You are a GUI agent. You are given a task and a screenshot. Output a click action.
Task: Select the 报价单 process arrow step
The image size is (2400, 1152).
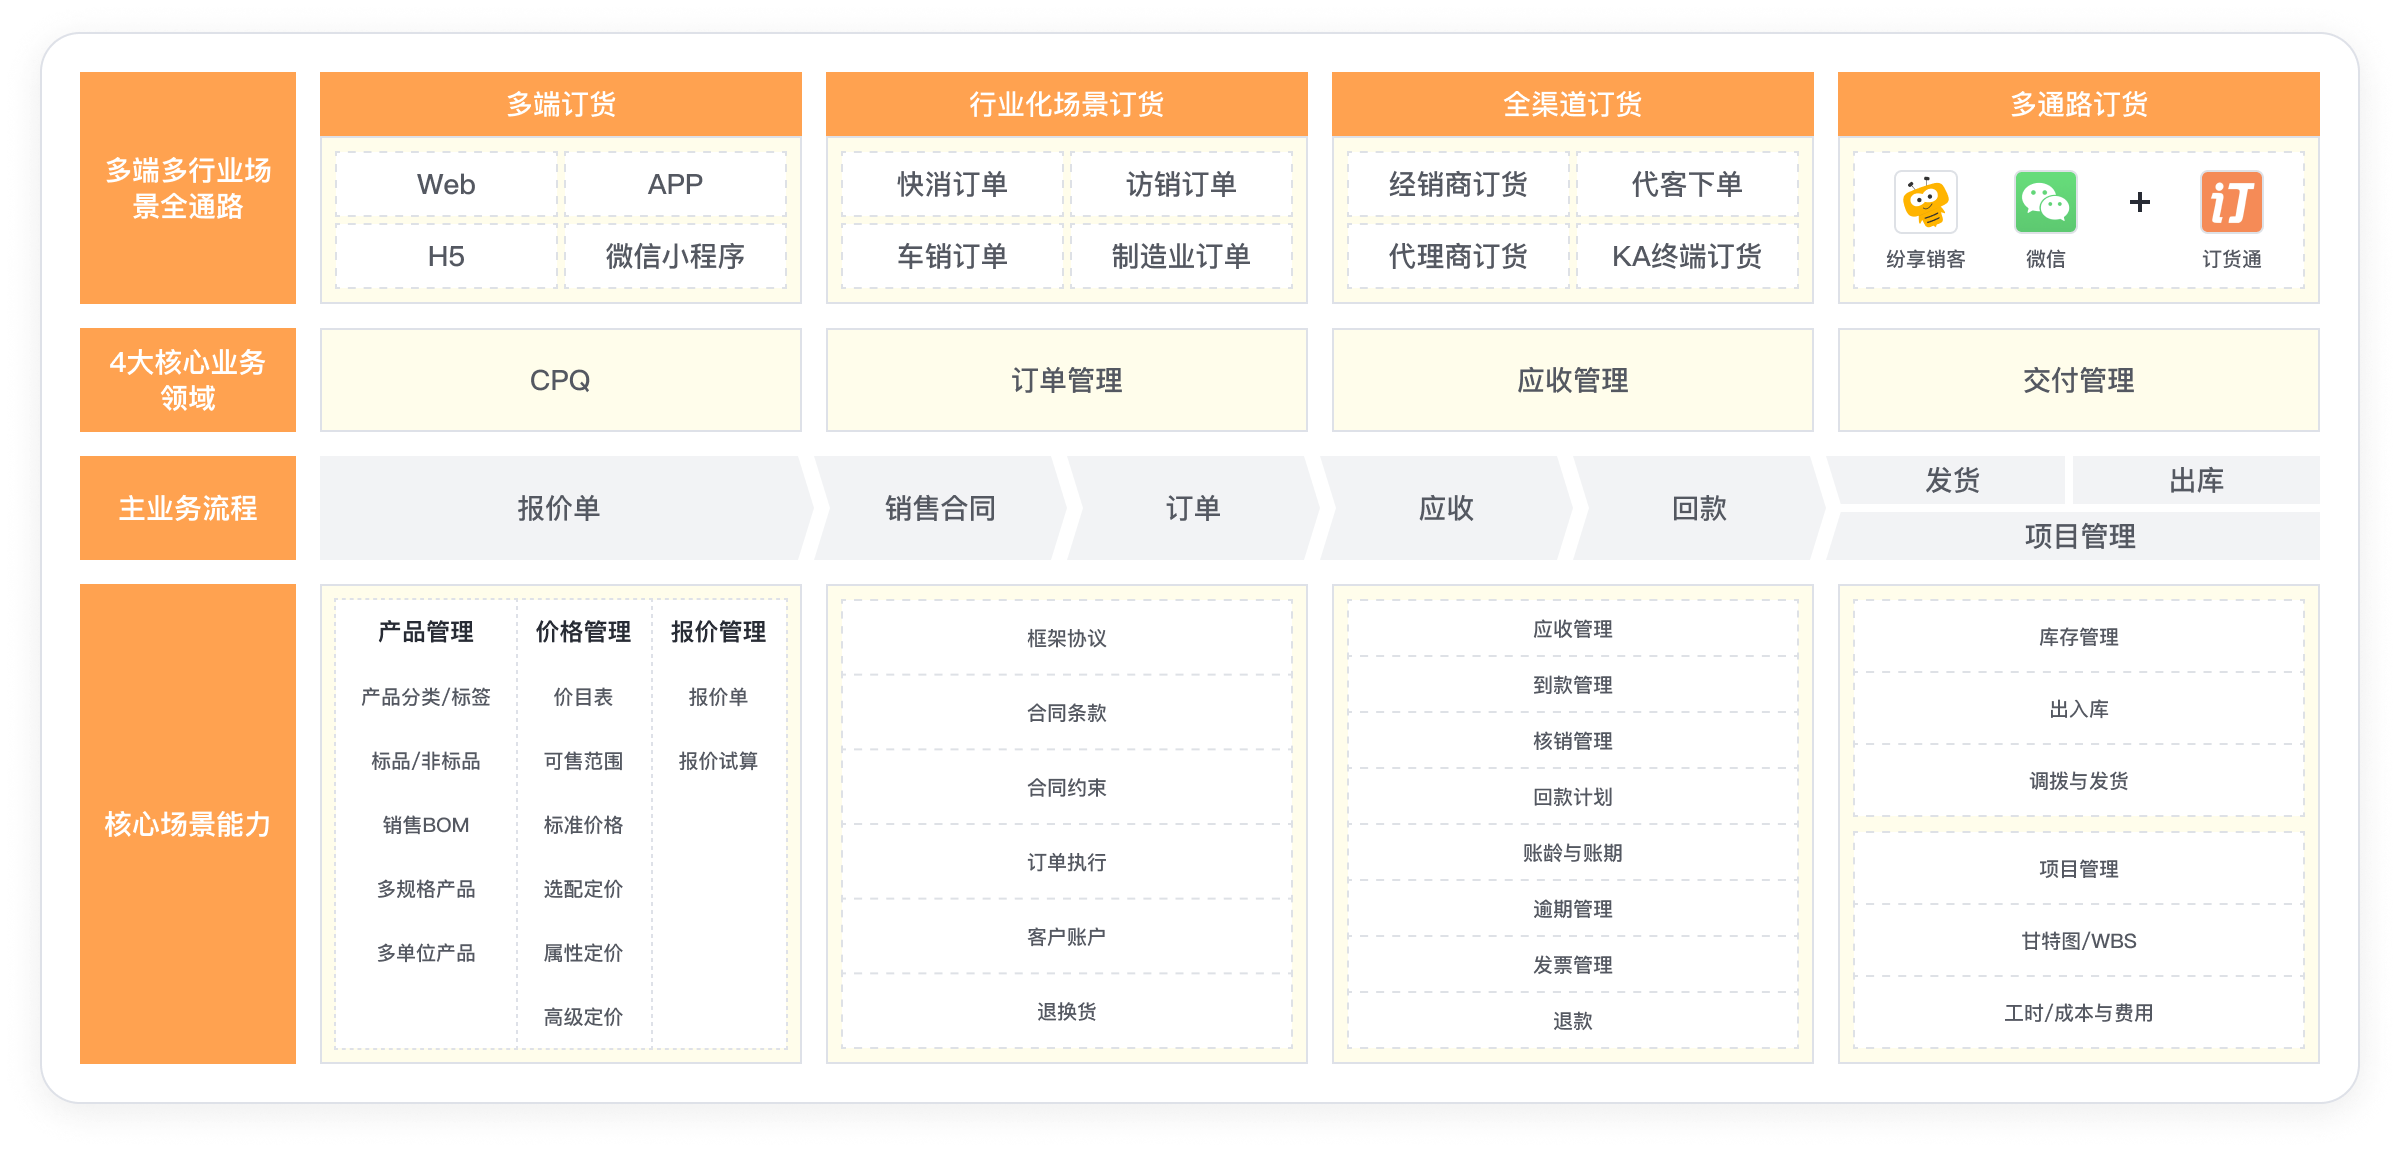pos(558,508)
